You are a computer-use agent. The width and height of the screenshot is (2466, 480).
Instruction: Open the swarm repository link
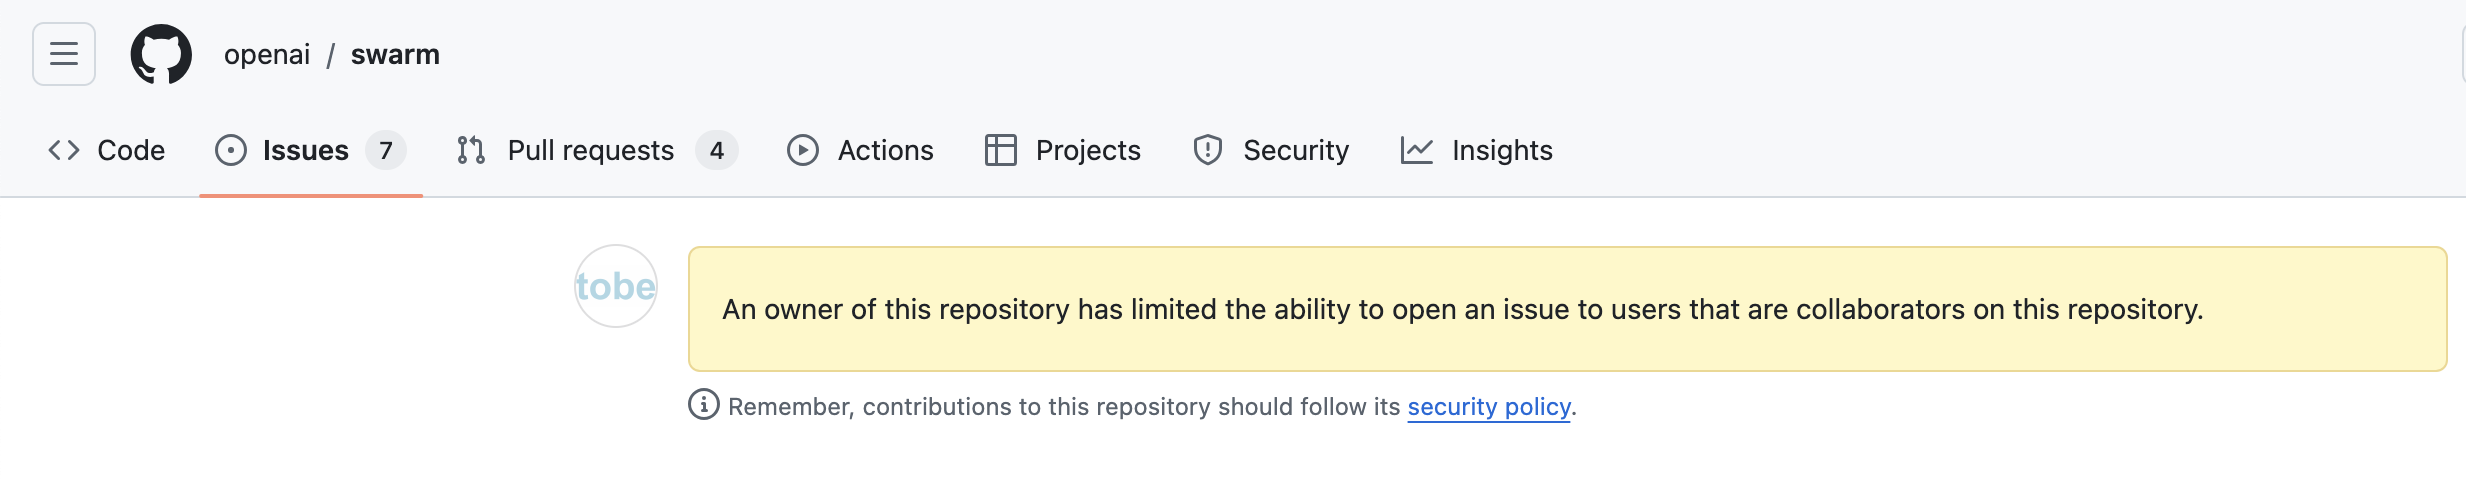pyautogui.click(x=395, y=54)
